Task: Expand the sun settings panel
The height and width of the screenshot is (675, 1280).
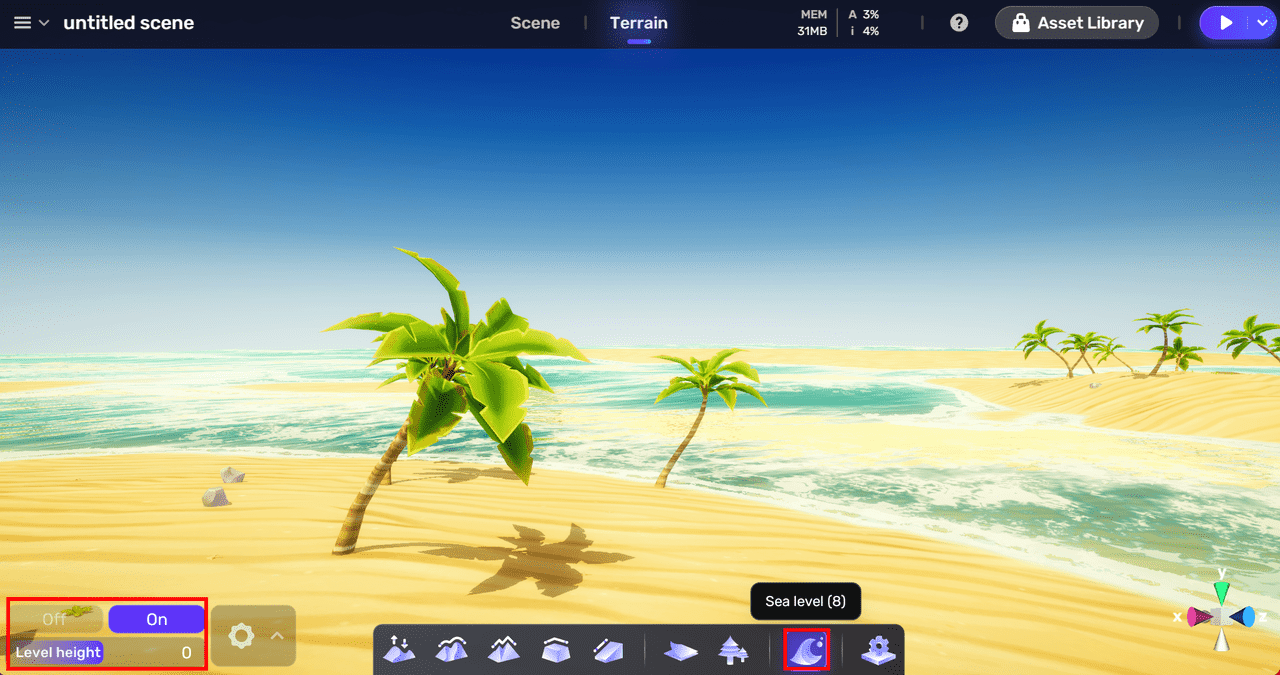Action: (278, 635)
